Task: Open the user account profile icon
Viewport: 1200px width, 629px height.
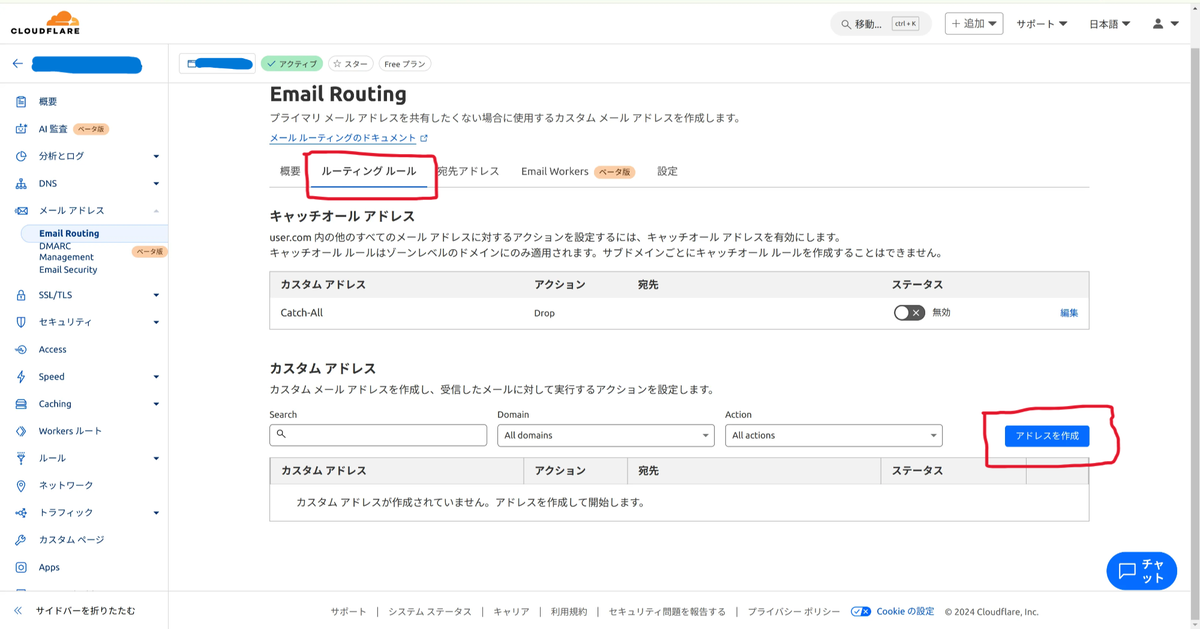Action: pos(1158,24)
